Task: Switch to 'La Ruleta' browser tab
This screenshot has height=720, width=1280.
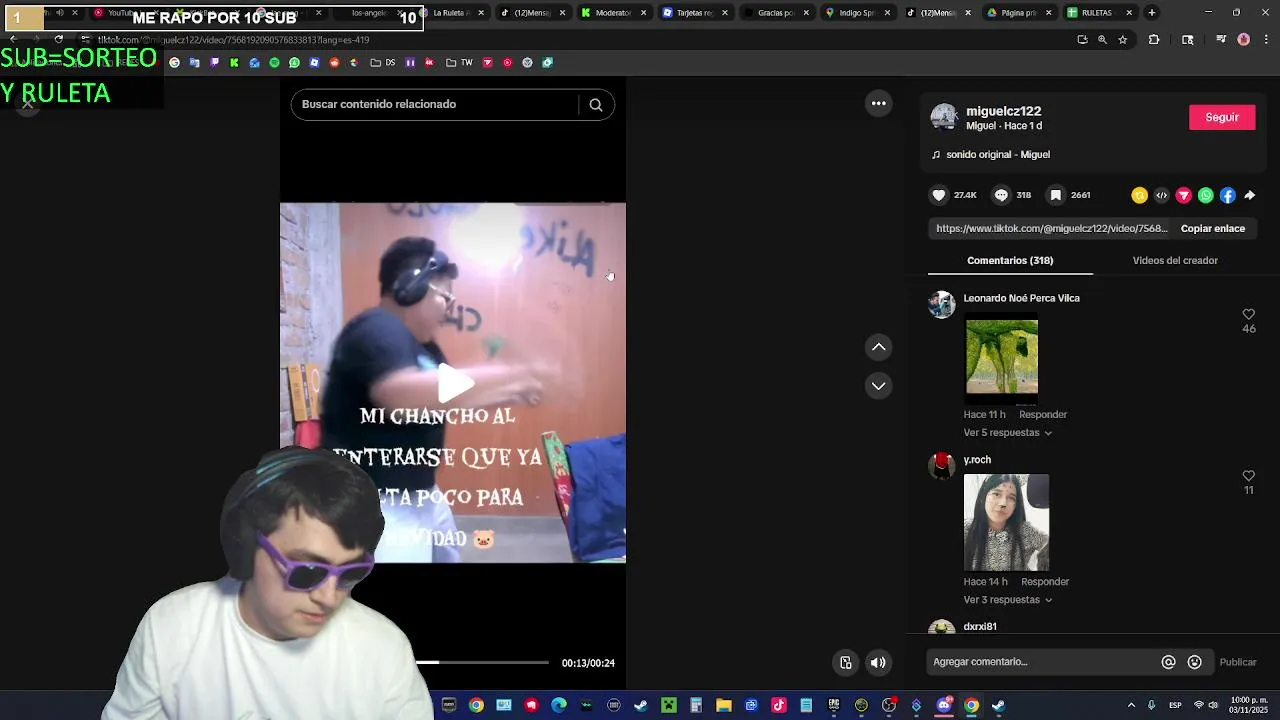Action: coord(456,13)
